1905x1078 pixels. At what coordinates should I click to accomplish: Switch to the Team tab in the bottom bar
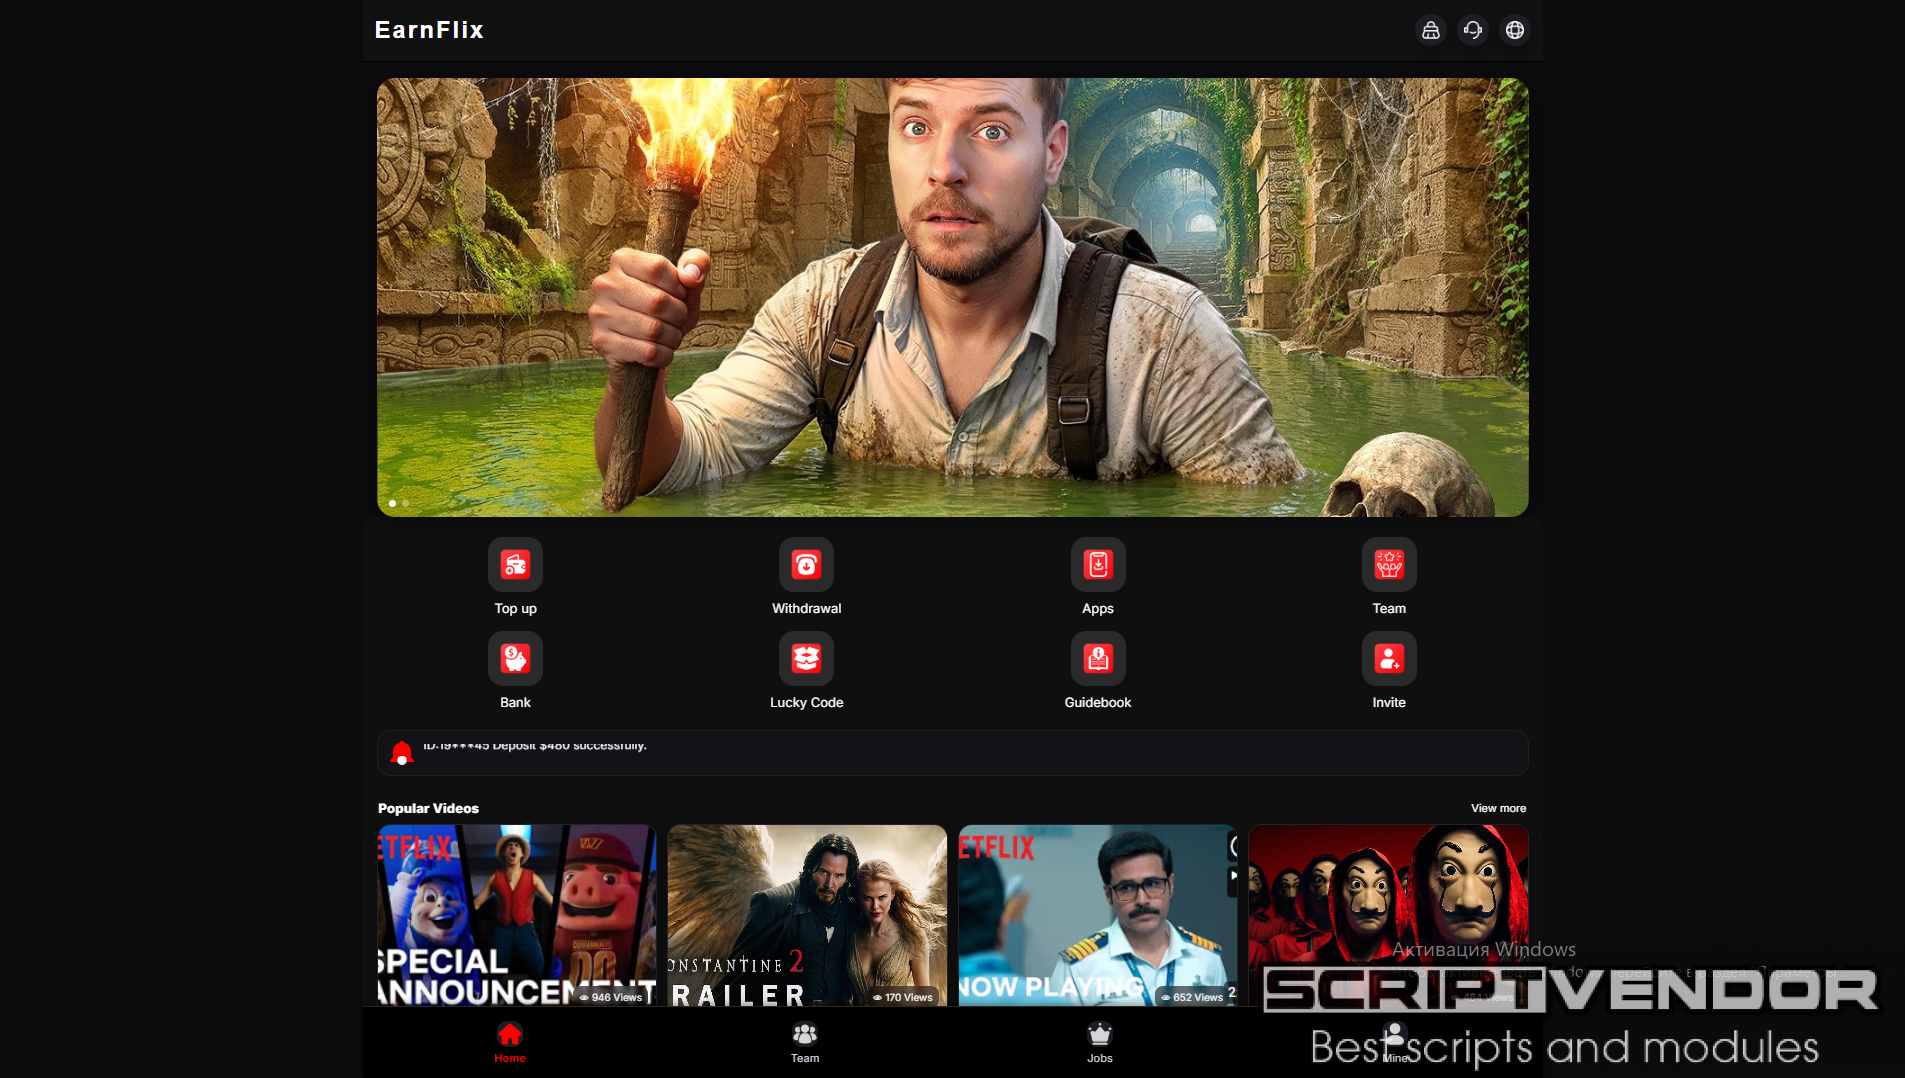coord(805,1041)
